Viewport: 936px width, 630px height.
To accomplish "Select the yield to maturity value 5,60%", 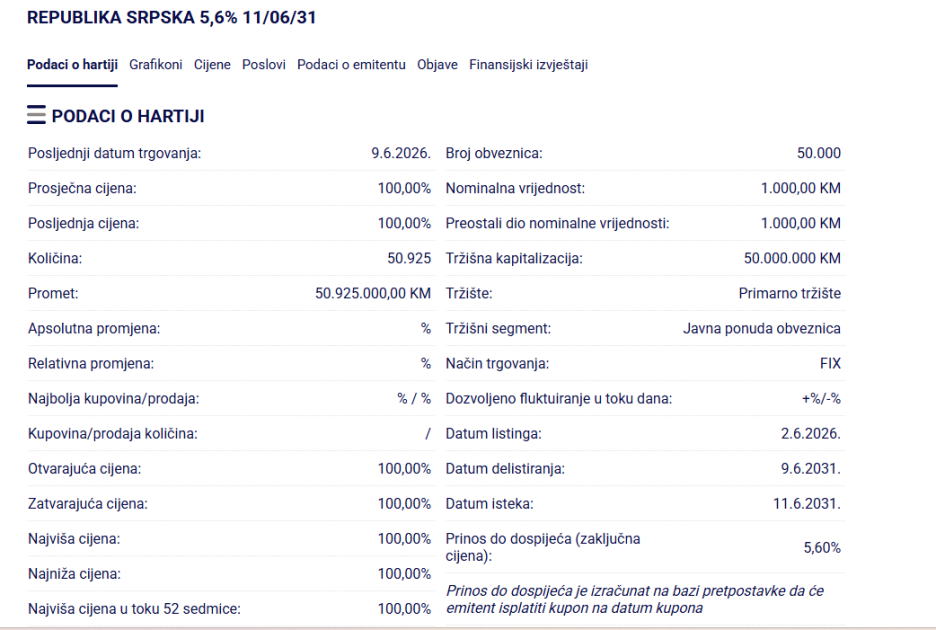I will (822, 548).
